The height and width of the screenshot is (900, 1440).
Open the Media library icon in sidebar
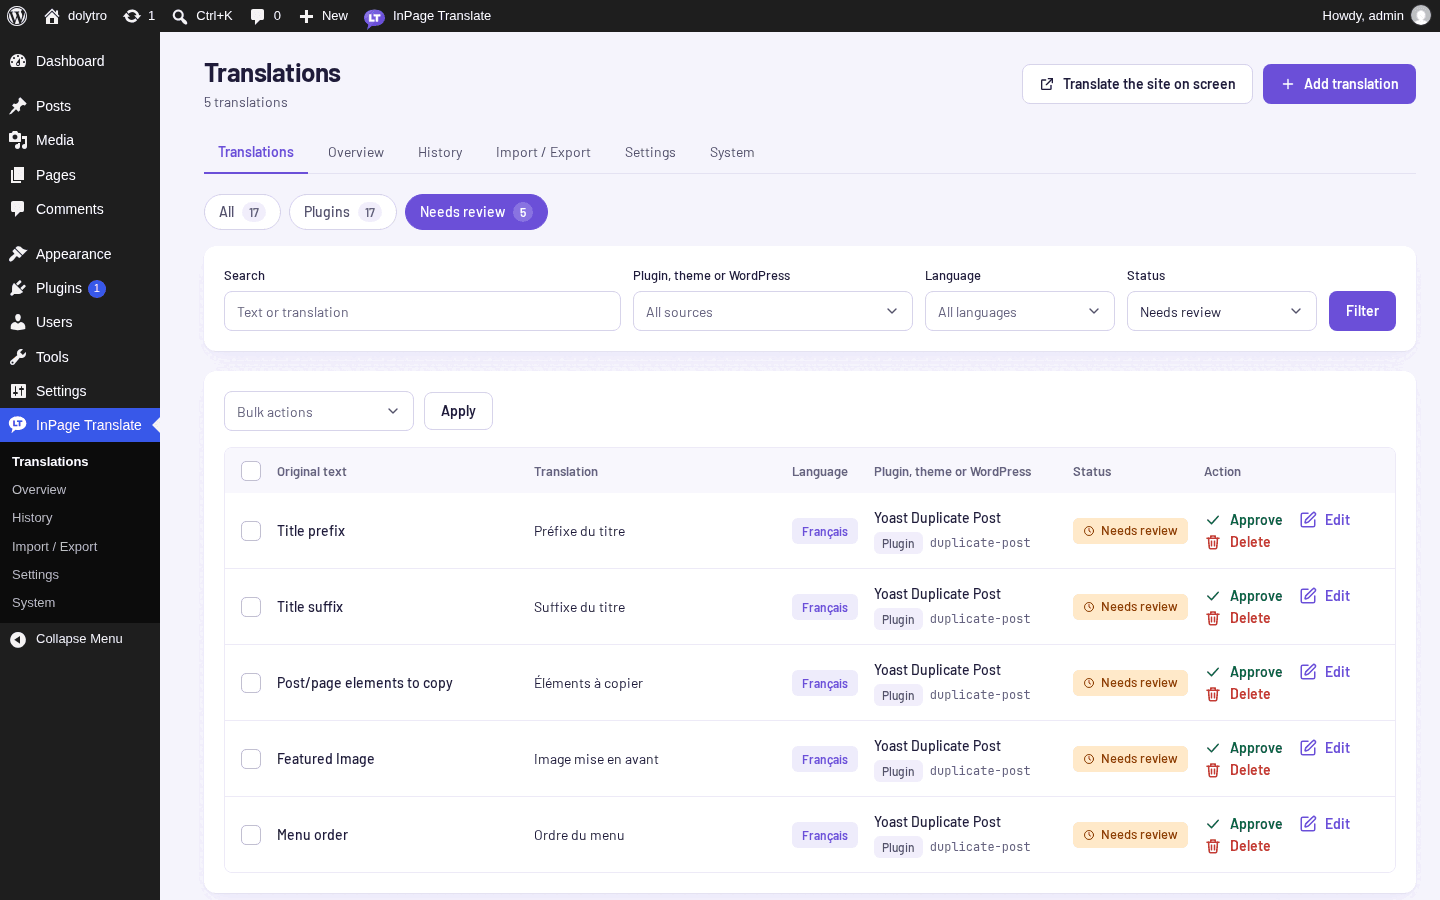click(x=18, y=140)
